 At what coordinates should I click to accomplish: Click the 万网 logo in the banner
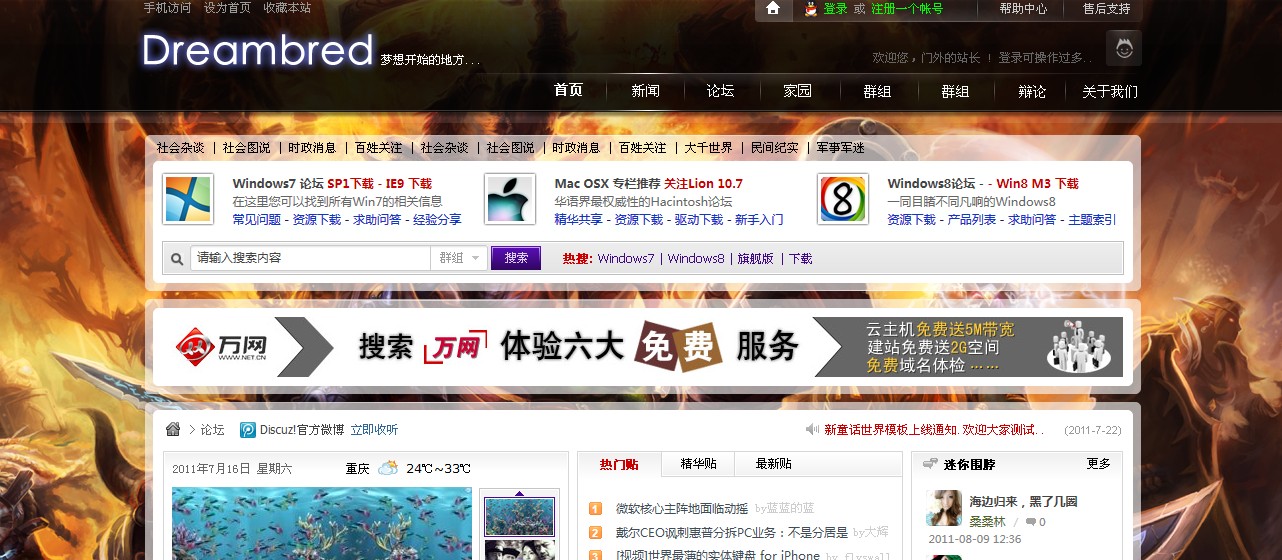(x=222, y=347)
